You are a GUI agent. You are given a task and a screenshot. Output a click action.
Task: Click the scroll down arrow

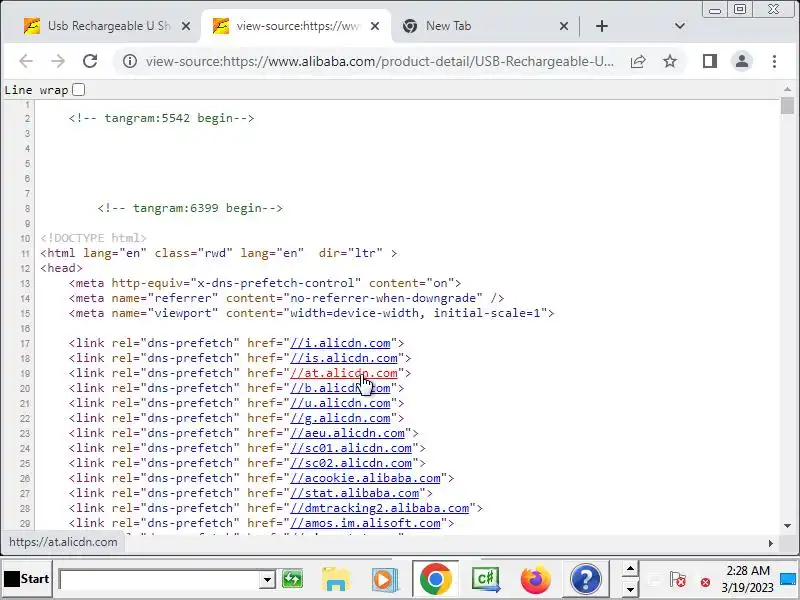(787, 526)
